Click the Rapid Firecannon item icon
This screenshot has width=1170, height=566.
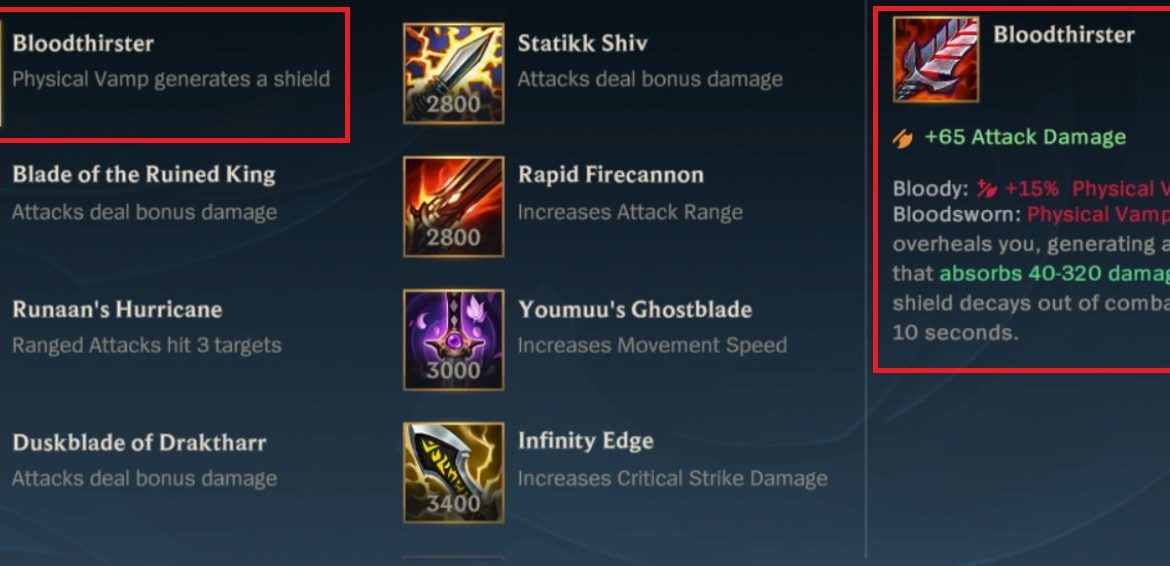click(454, 207)
